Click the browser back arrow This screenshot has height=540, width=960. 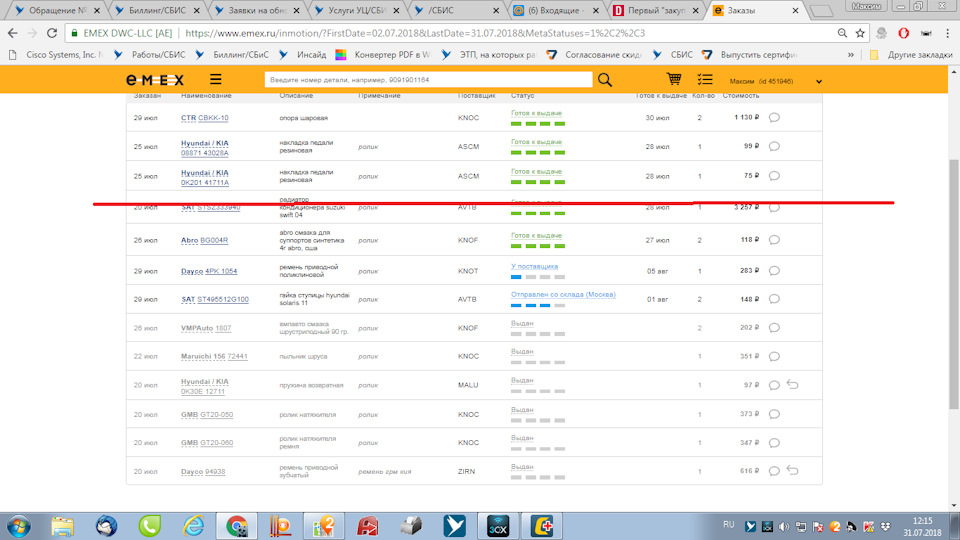[13, 33]
